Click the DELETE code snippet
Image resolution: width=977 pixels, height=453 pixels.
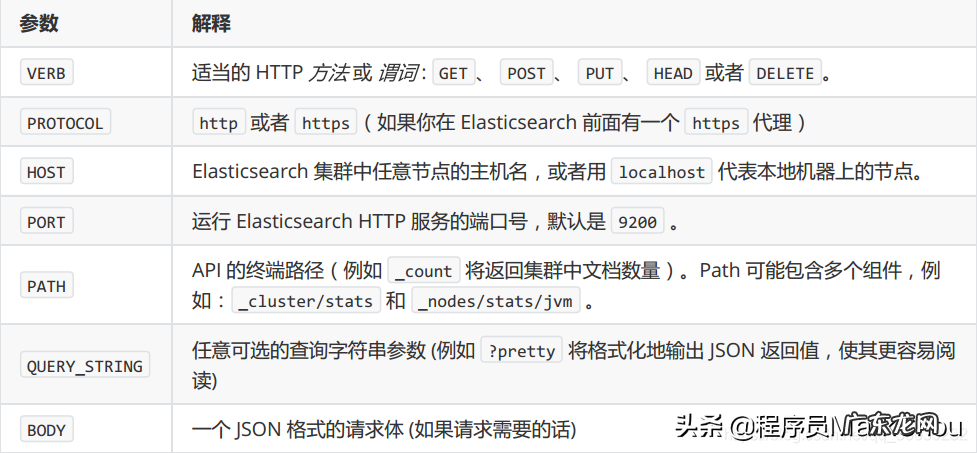pos(786,73)
